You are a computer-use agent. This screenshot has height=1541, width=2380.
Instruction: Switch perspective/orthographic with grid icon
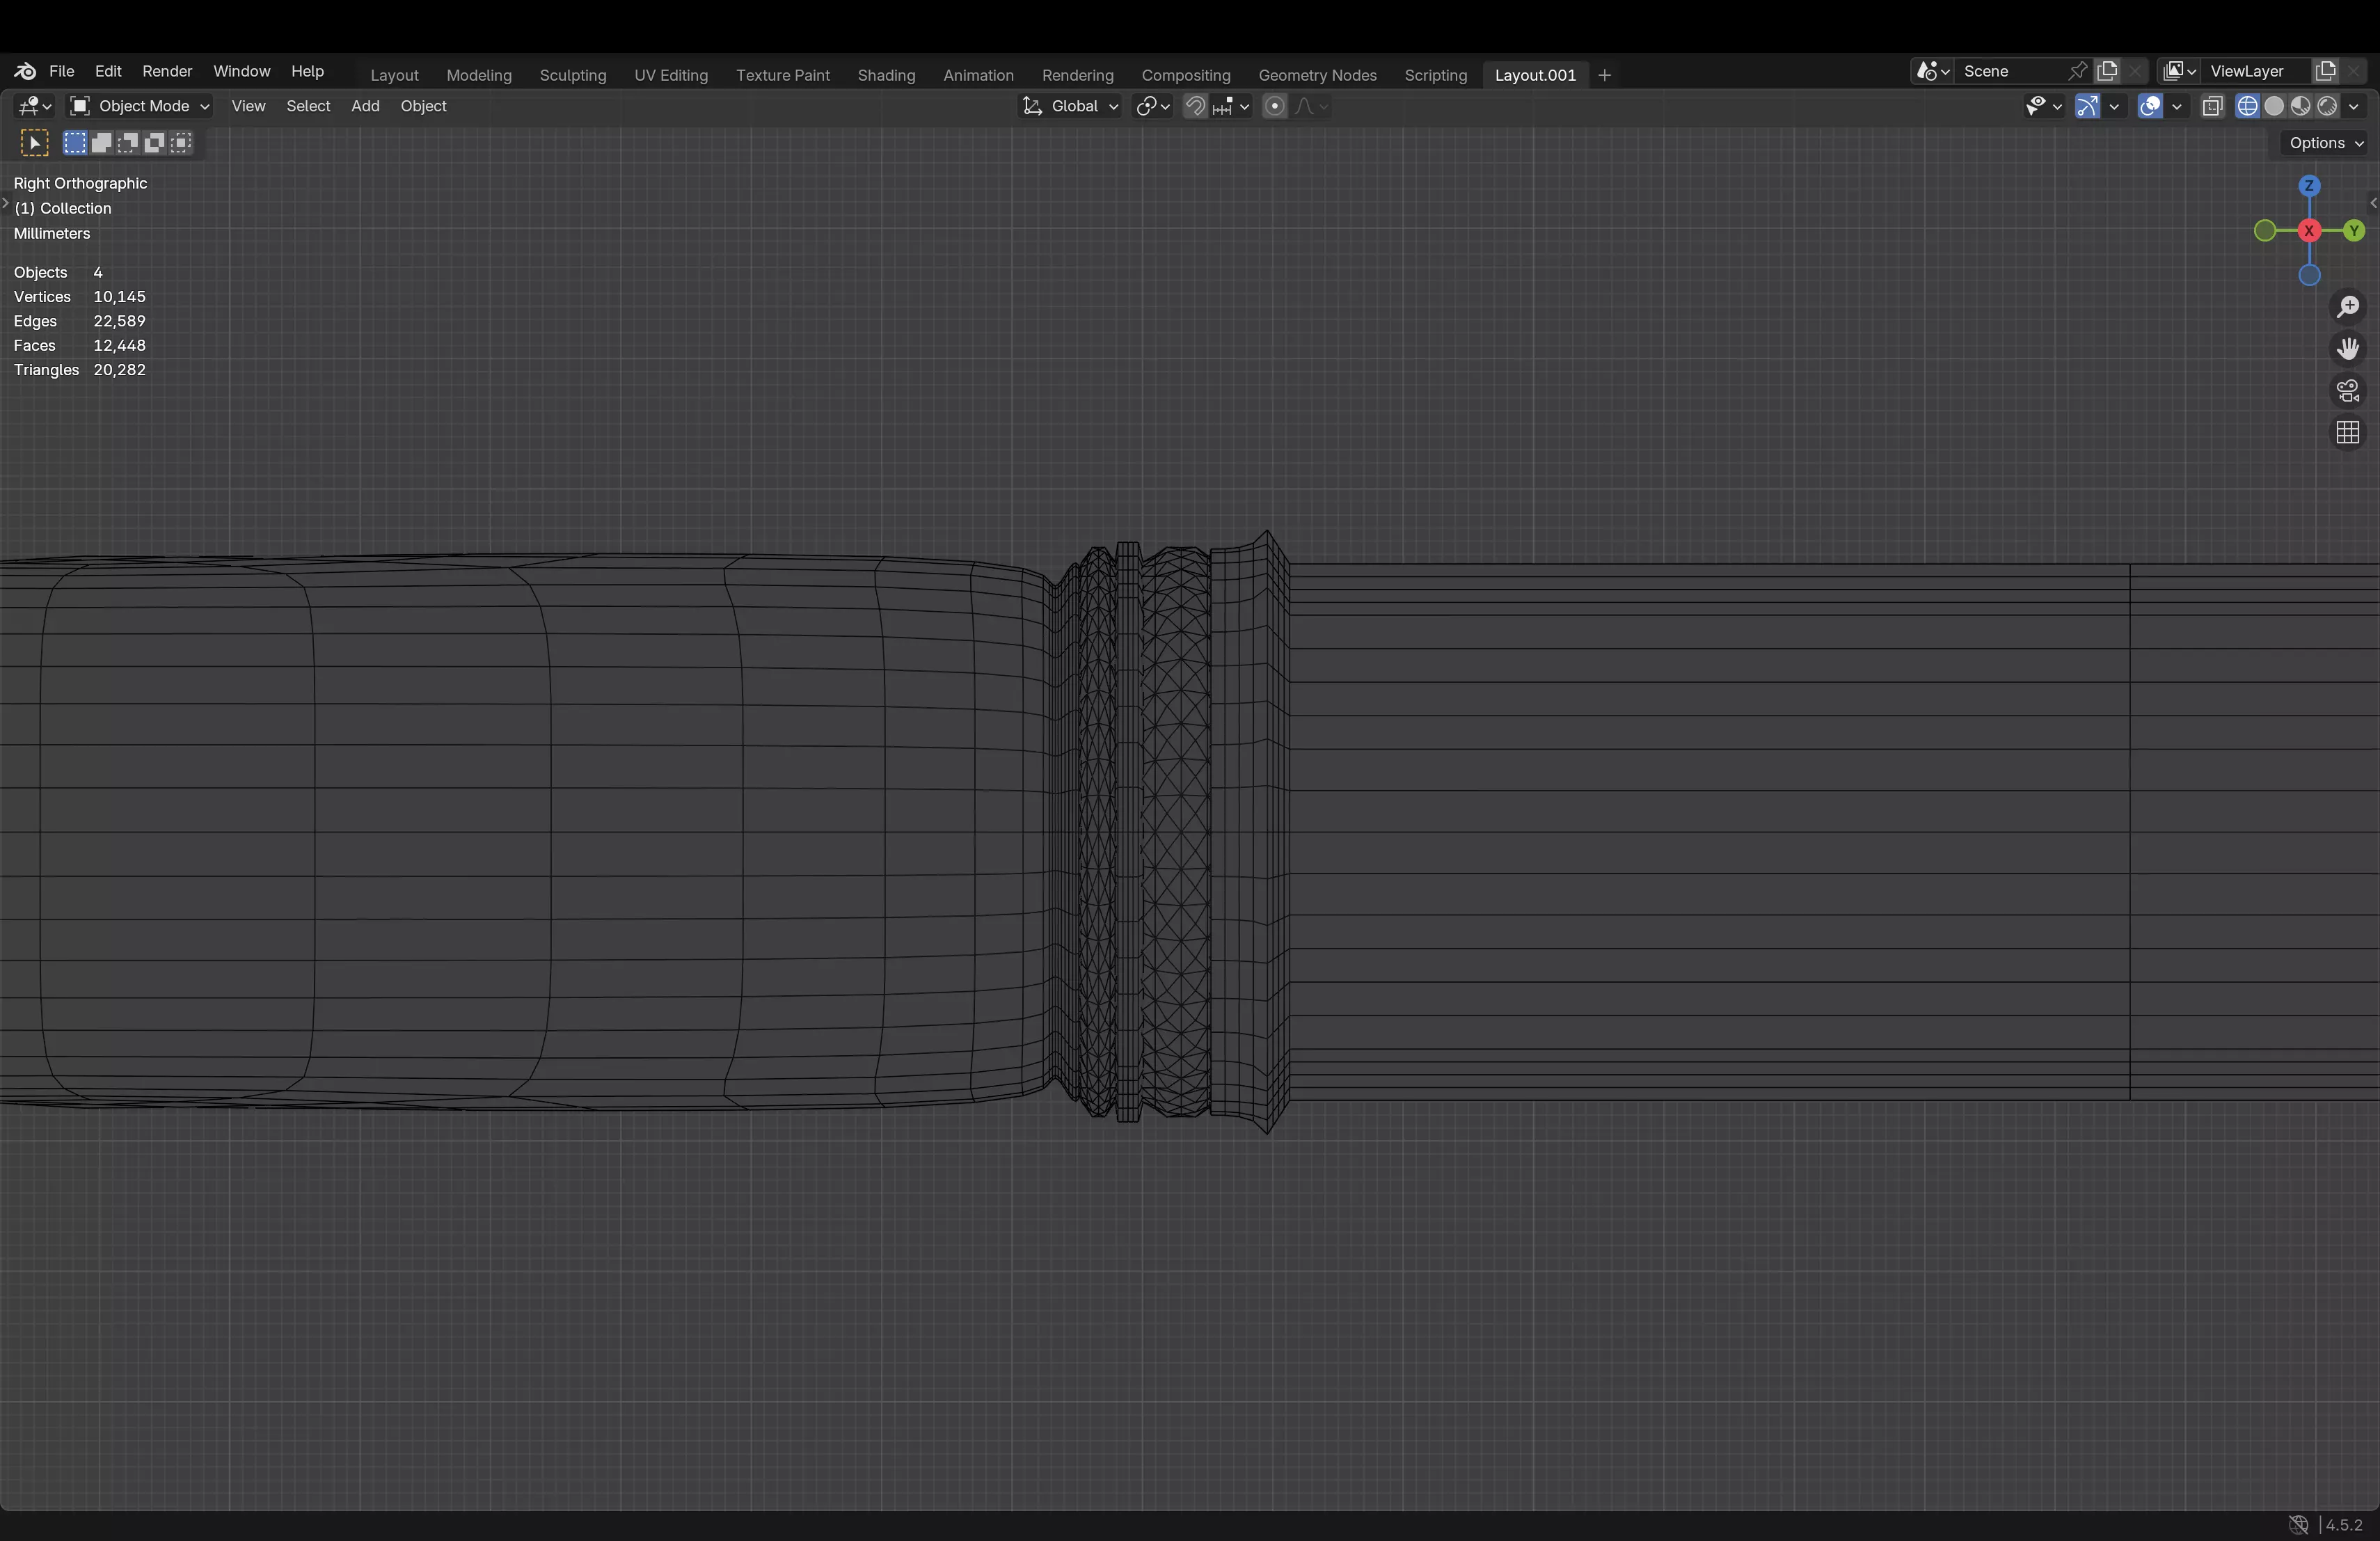click(2348, 433)
